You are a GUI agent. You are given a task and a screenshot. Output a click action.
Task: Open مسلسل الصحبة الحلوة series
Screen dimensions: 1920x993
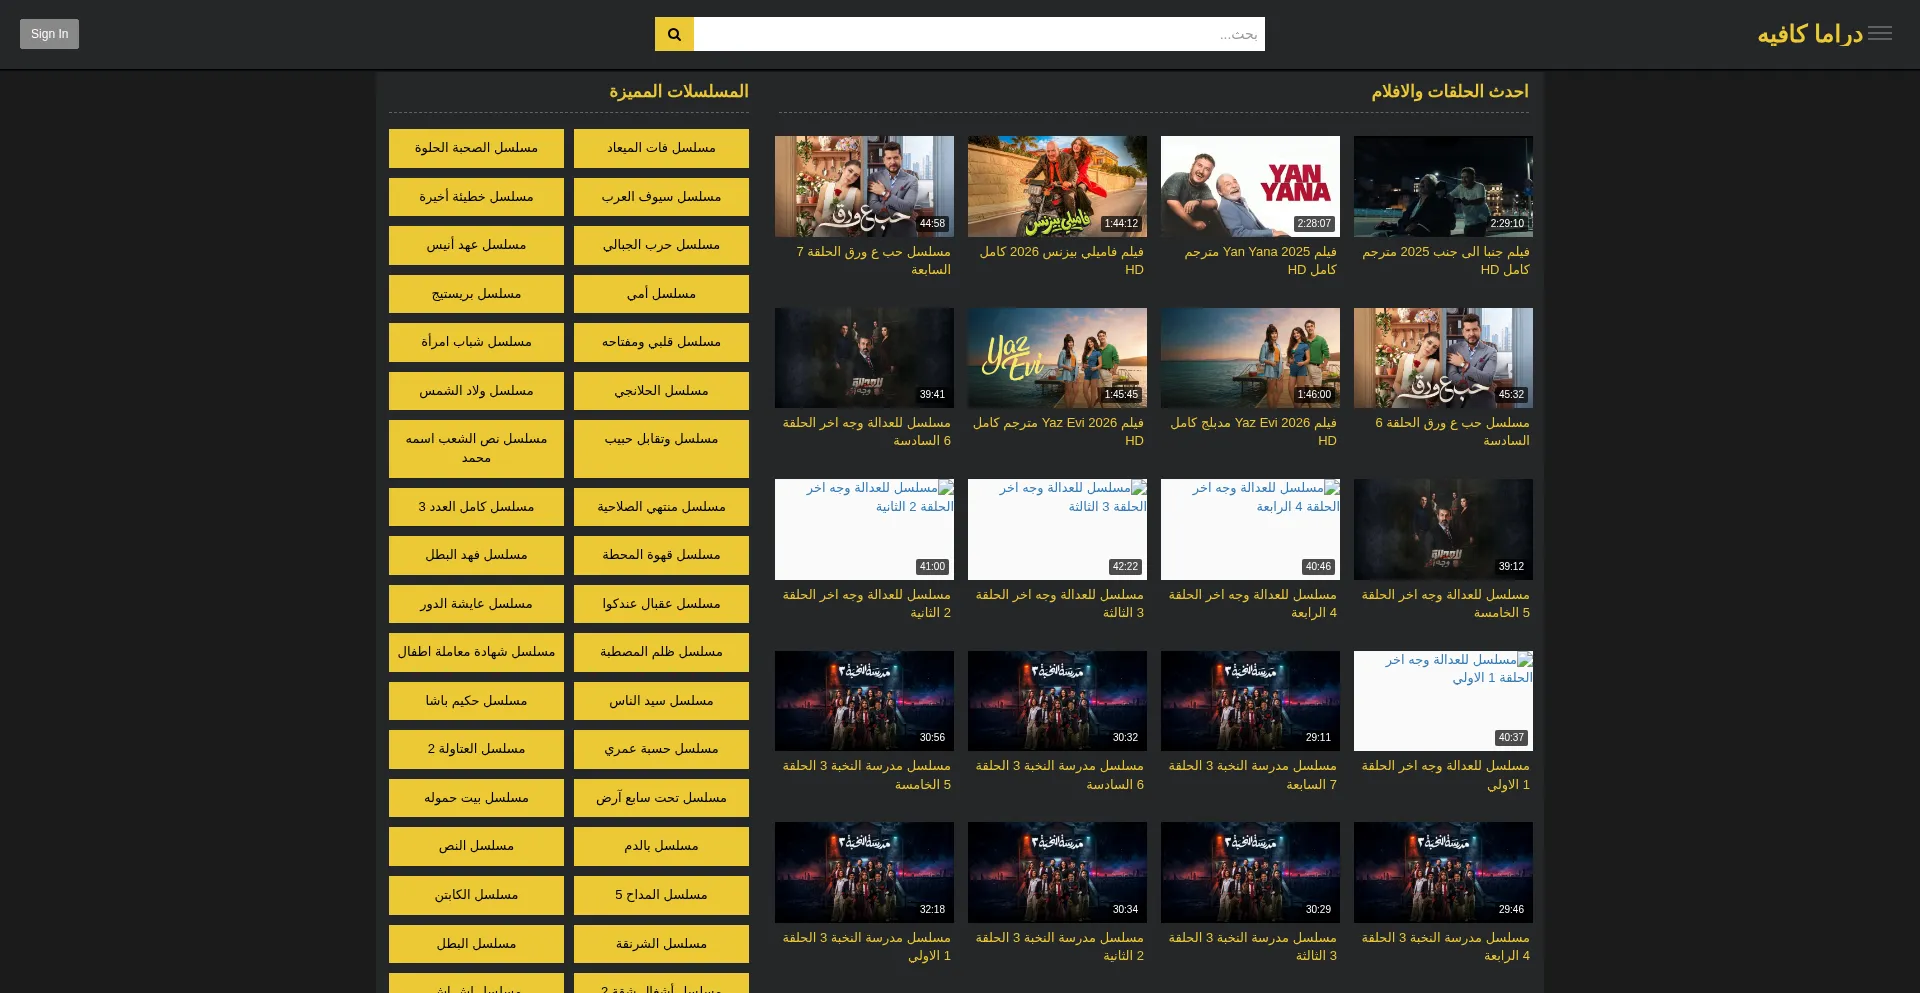point(476,148)
